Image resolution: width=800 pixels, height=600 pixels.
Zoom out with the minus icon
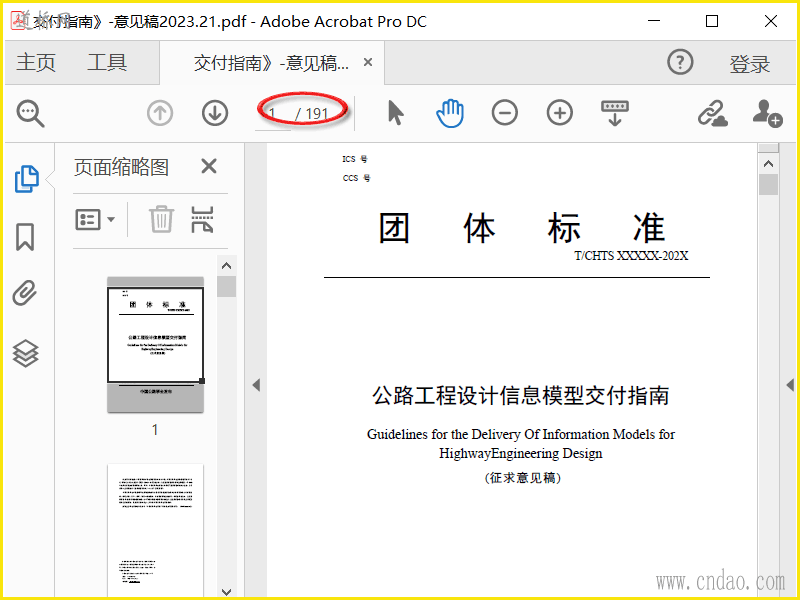pyautogui.click(x=505, y=113)
